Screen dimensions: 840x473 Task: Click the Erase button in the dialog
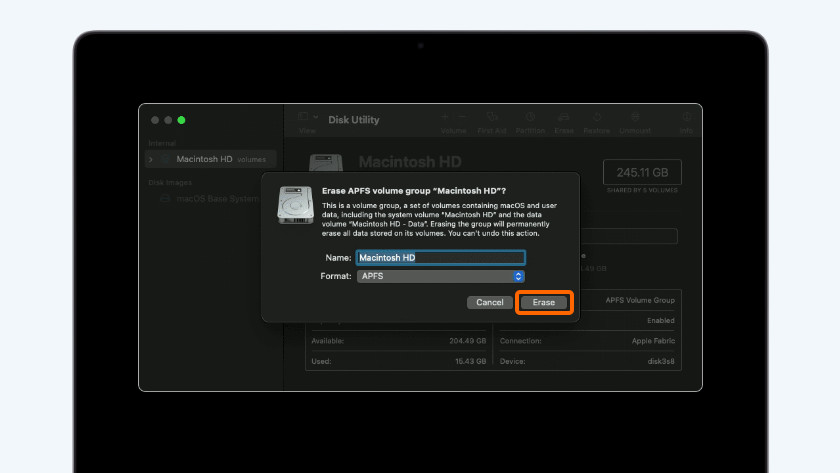544,302
